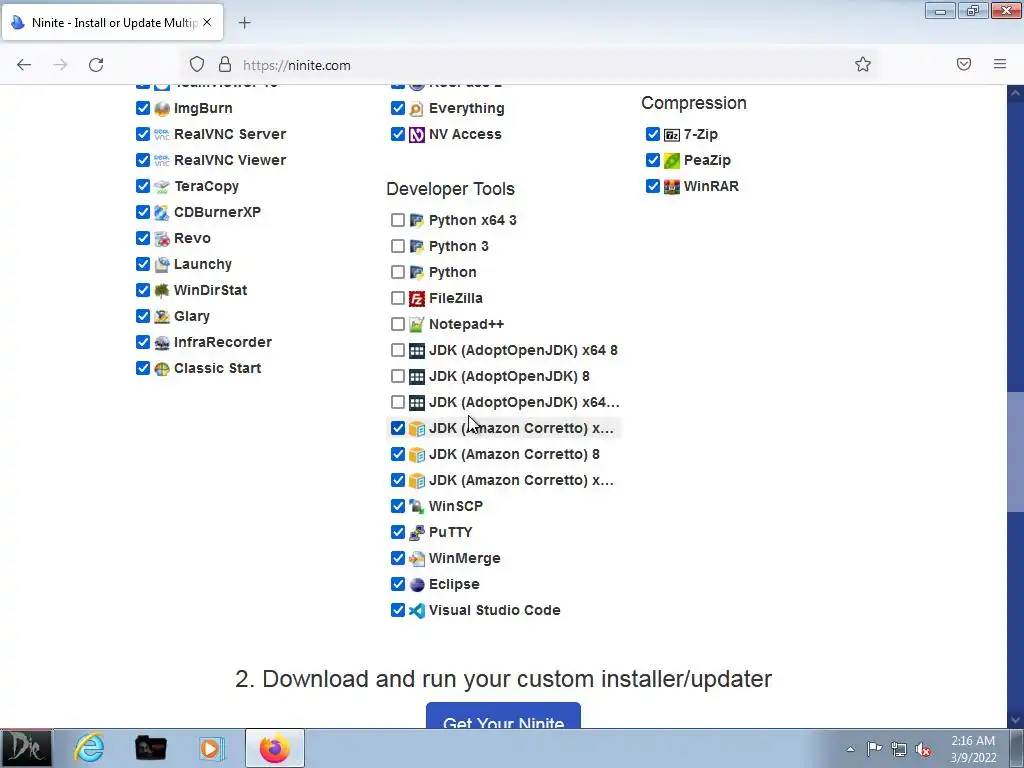The height and width of the screenshot is (768, 1024).
Task: Close the Ninite tab
Action: coord(207,22)
